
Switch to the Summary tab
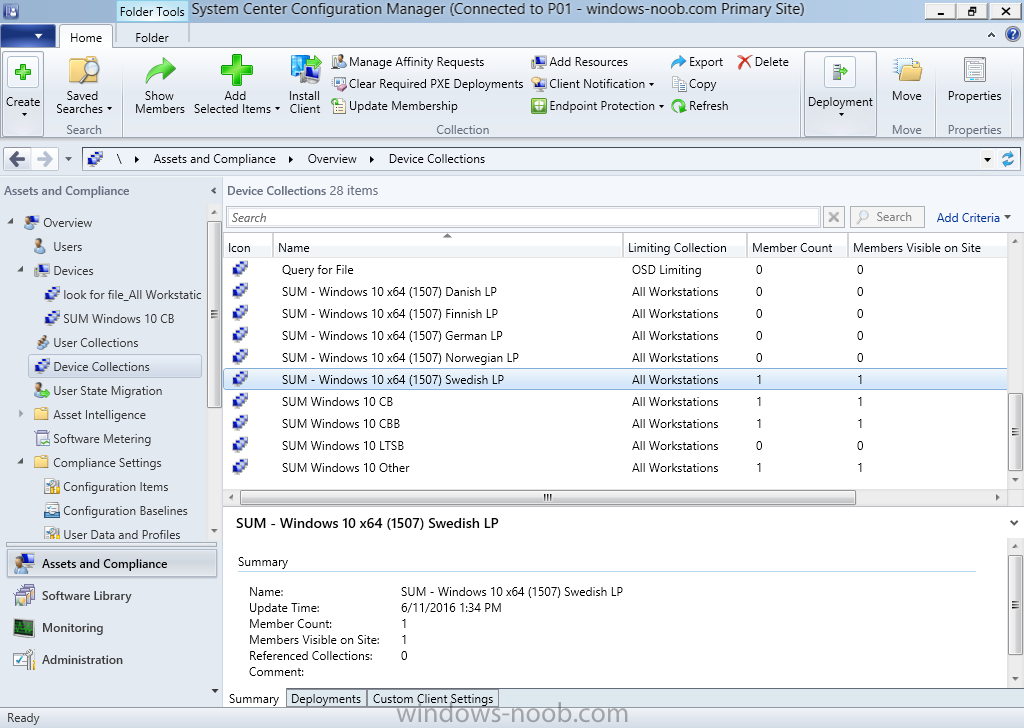253,699
